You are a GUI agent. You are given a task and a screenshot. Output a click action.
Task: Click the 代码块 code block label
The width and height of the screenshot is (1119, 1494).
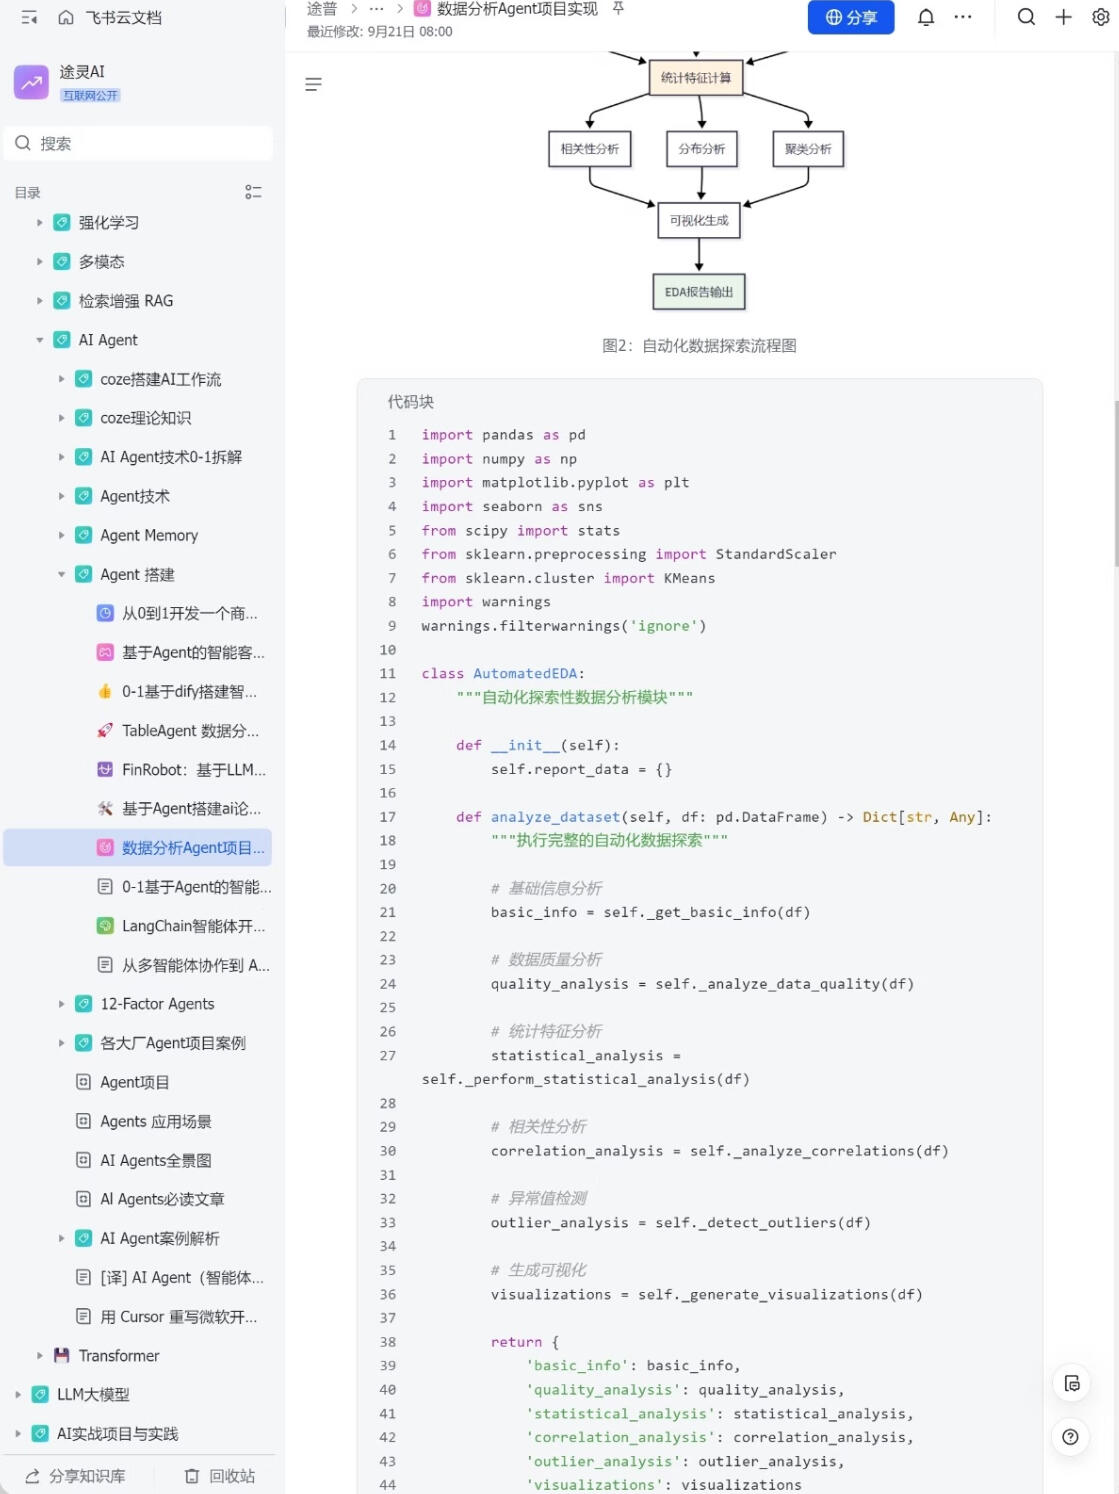click(411, 402)
